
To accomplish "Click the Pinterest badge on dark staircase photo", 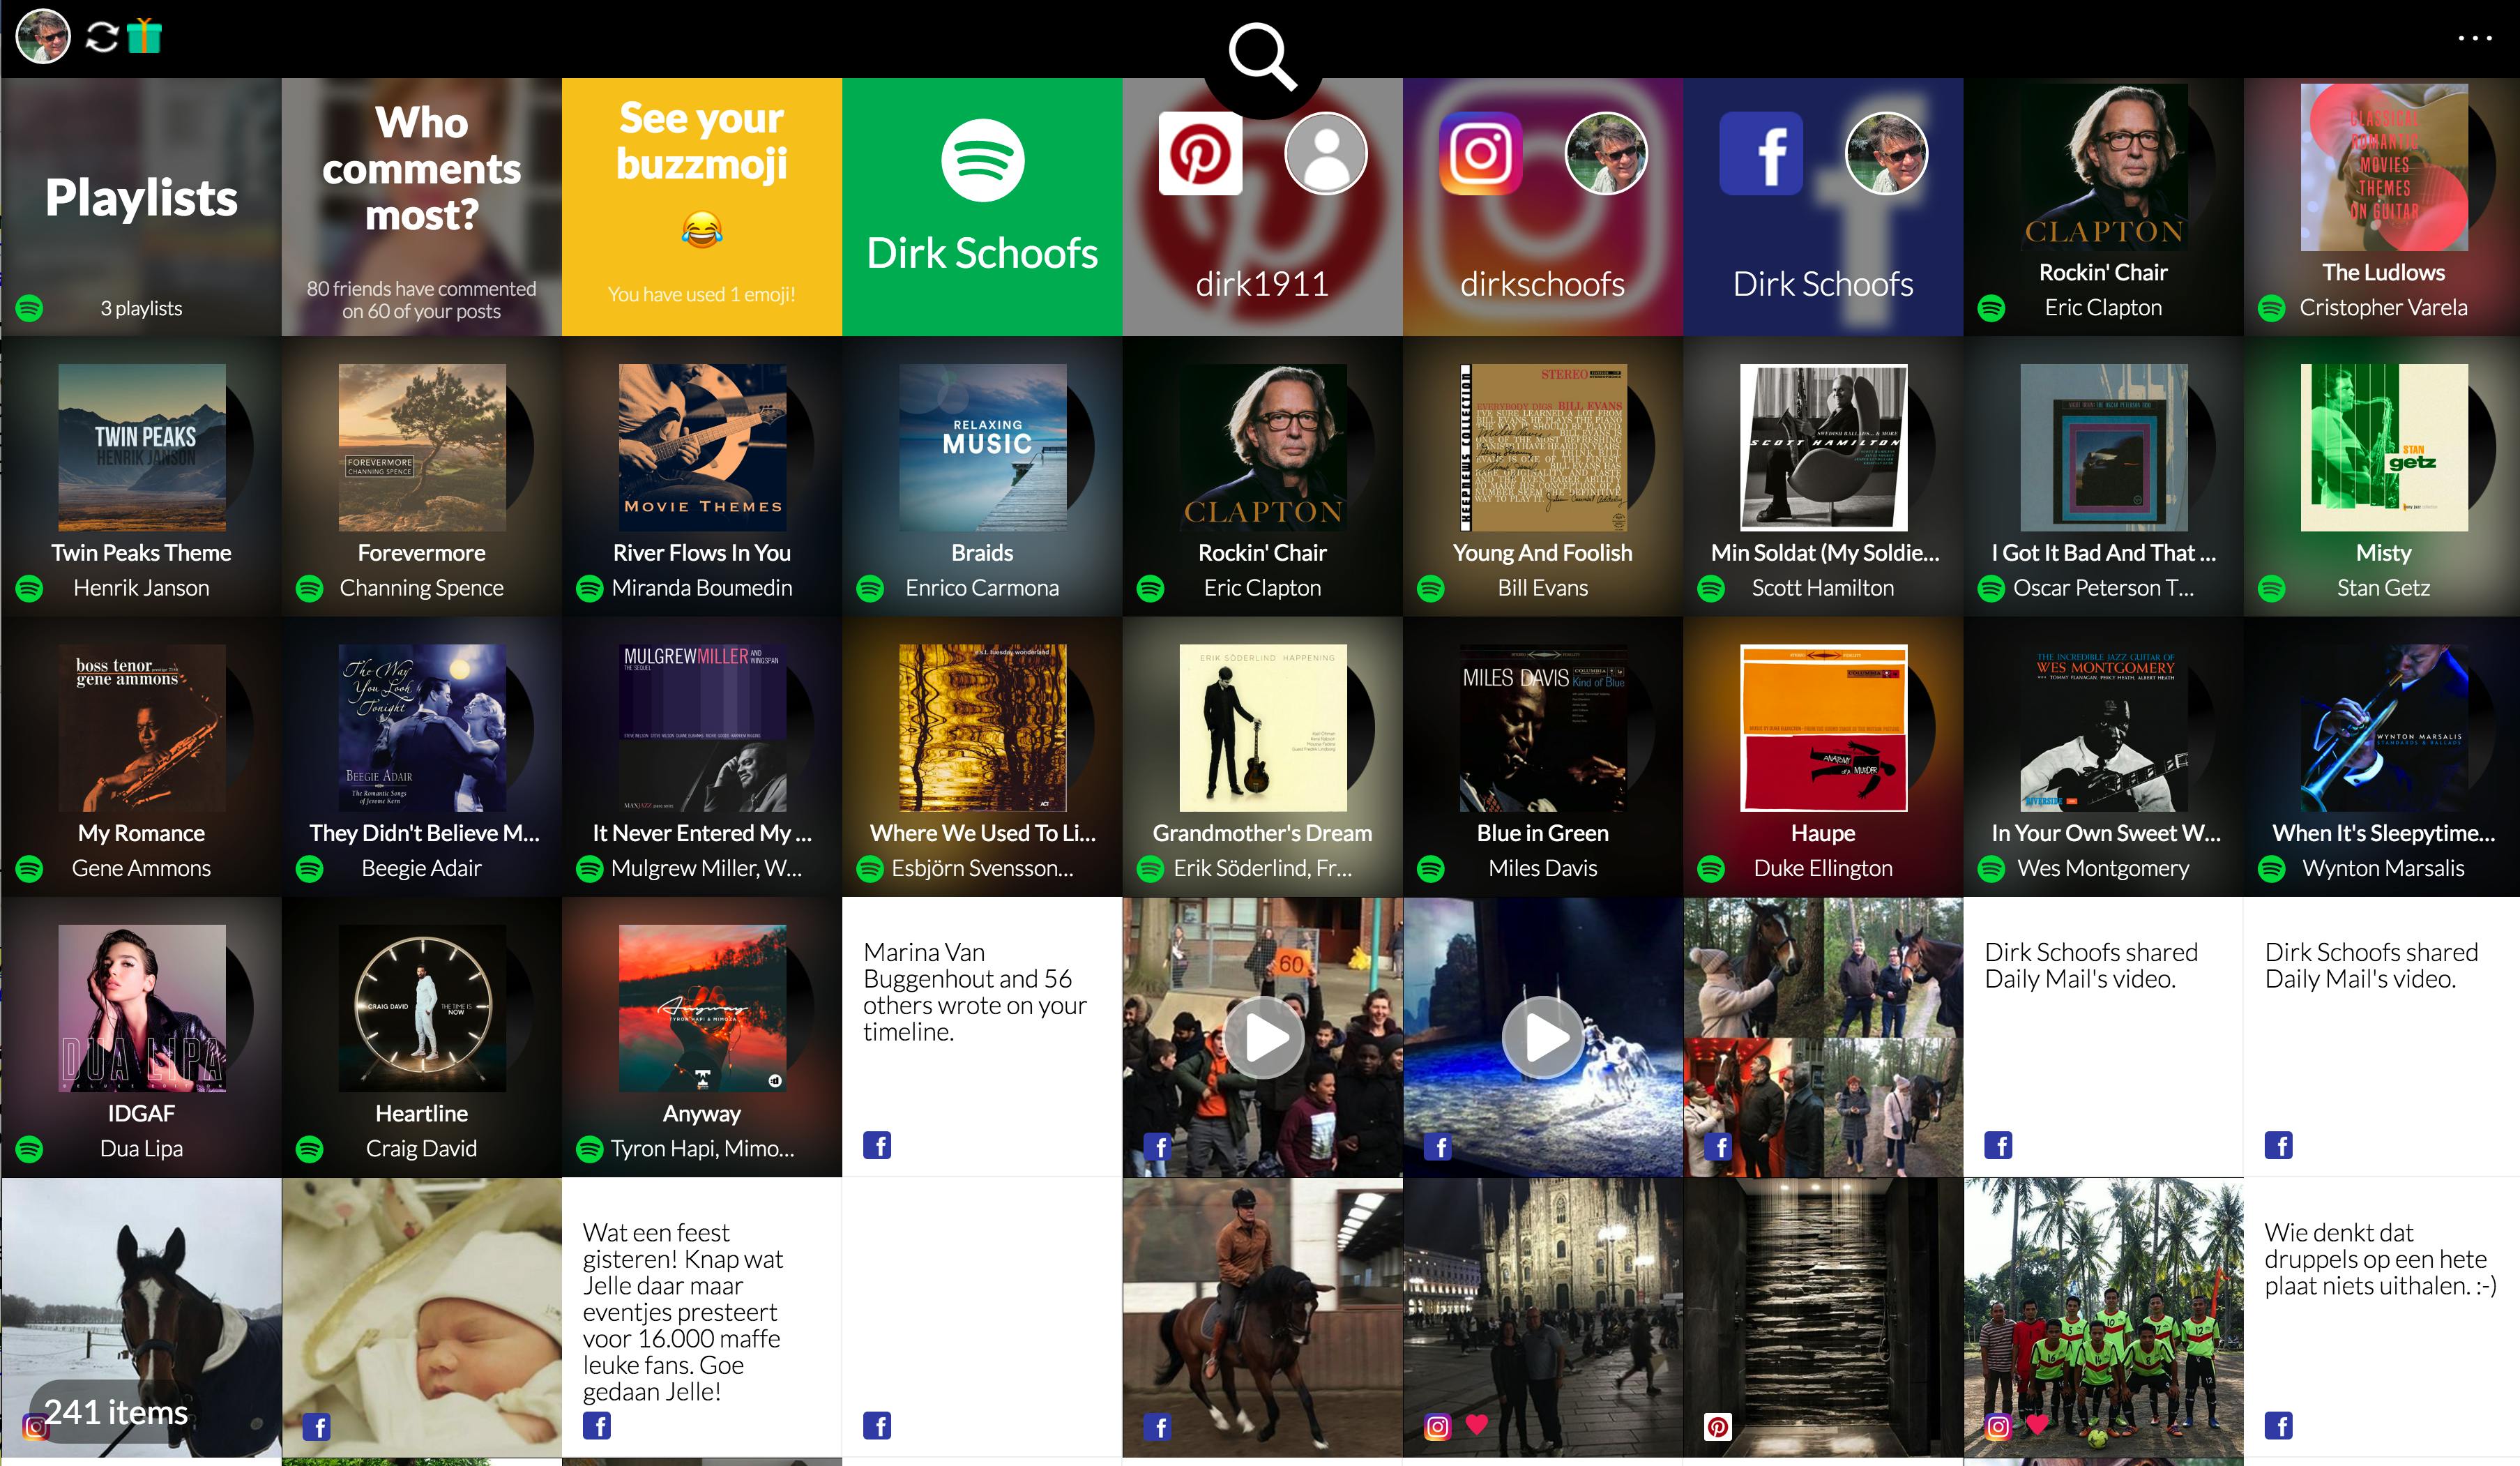I will [1718, 1427].
